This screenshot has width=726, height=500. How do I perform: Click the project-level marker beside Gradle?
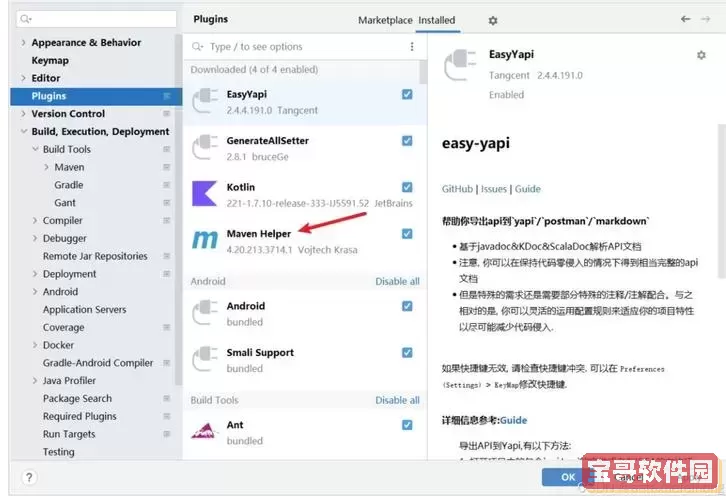(167, 185)
